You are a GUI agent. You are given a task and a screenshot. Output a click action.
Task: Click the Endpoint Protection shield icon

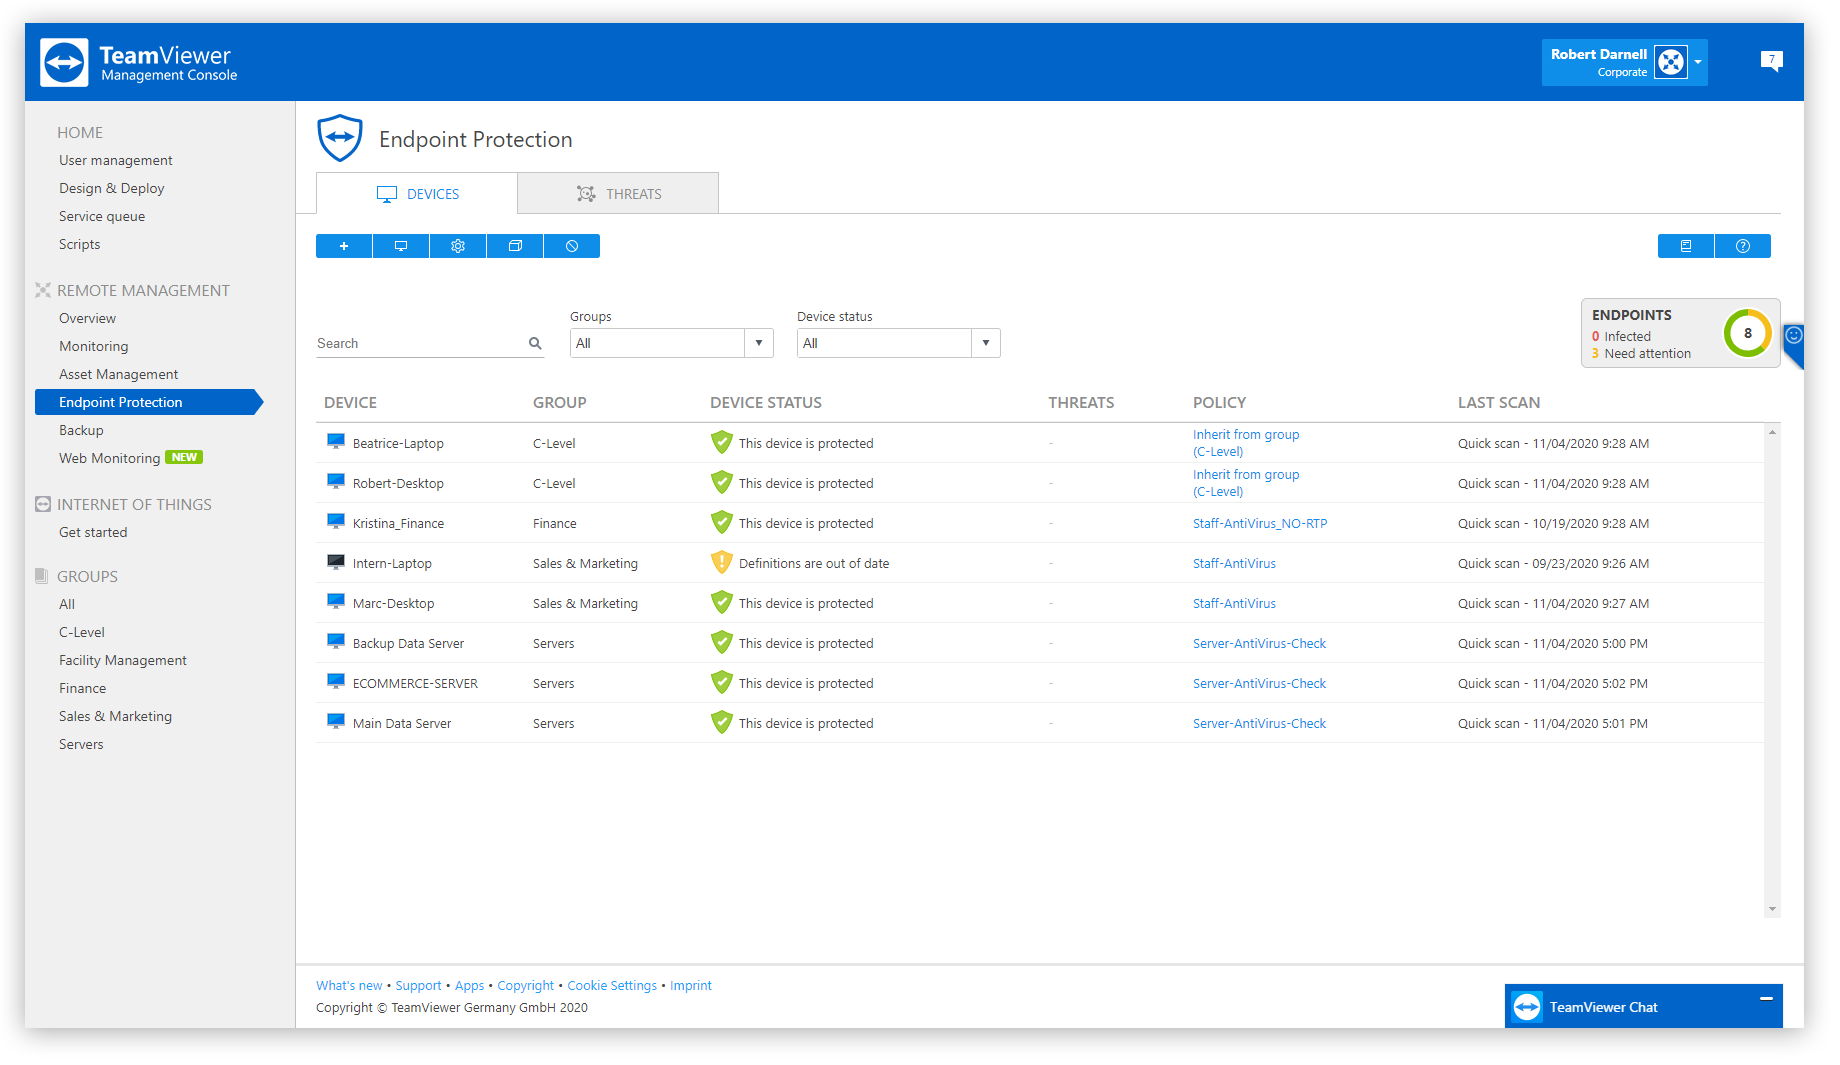coord(340,138)
